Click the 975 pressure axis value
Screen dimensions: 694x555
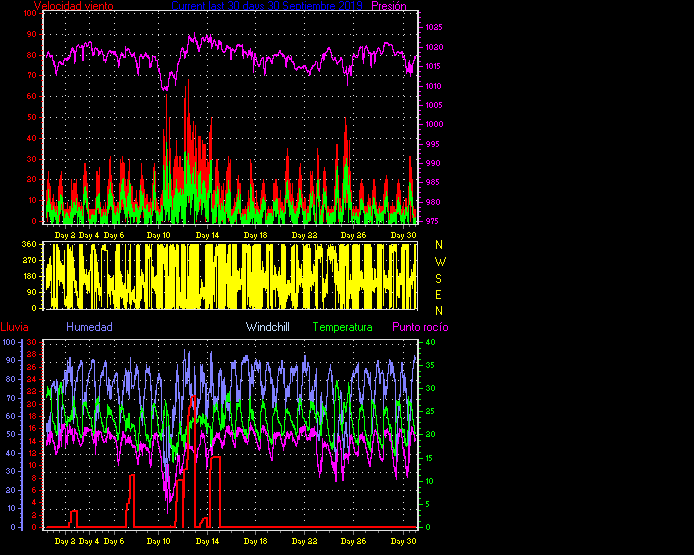point(432,221)
